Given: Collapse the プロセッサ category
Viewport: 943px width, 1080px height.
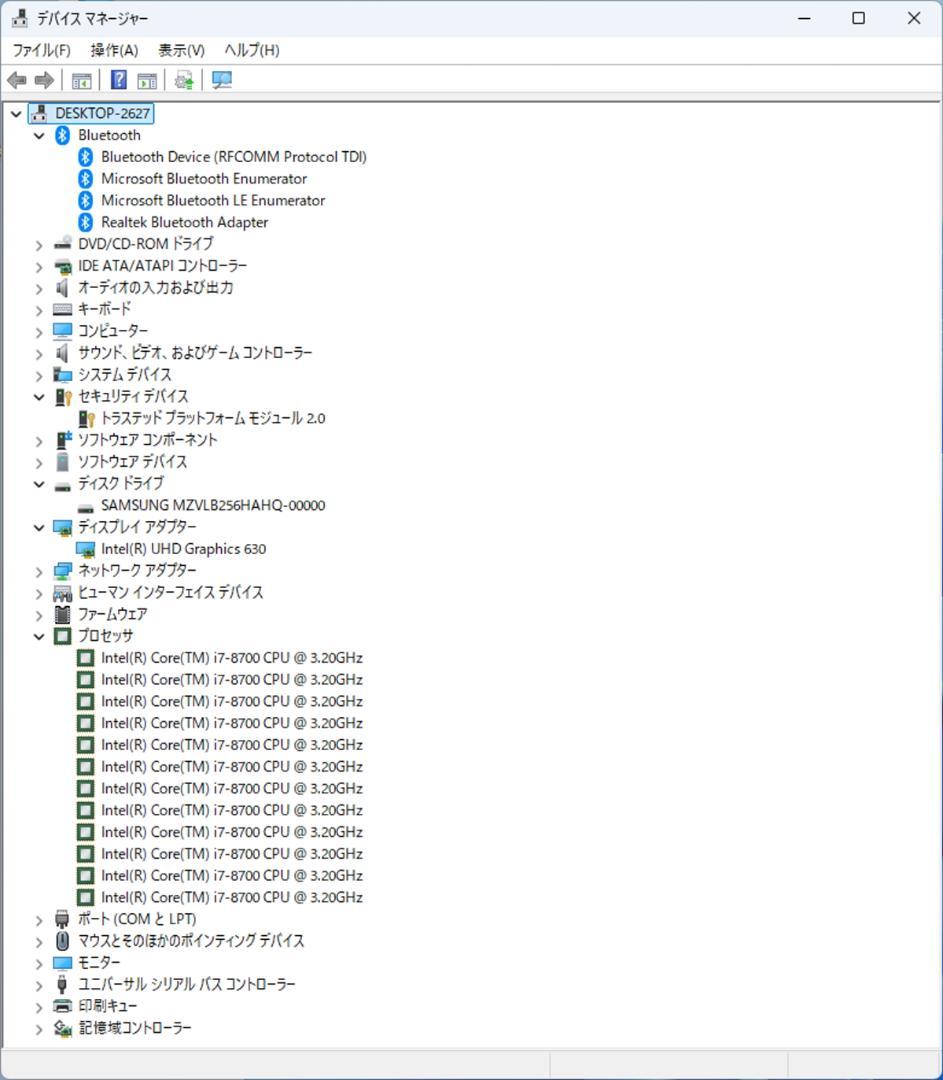Looking at the screenshot, I should coord(39,636).
